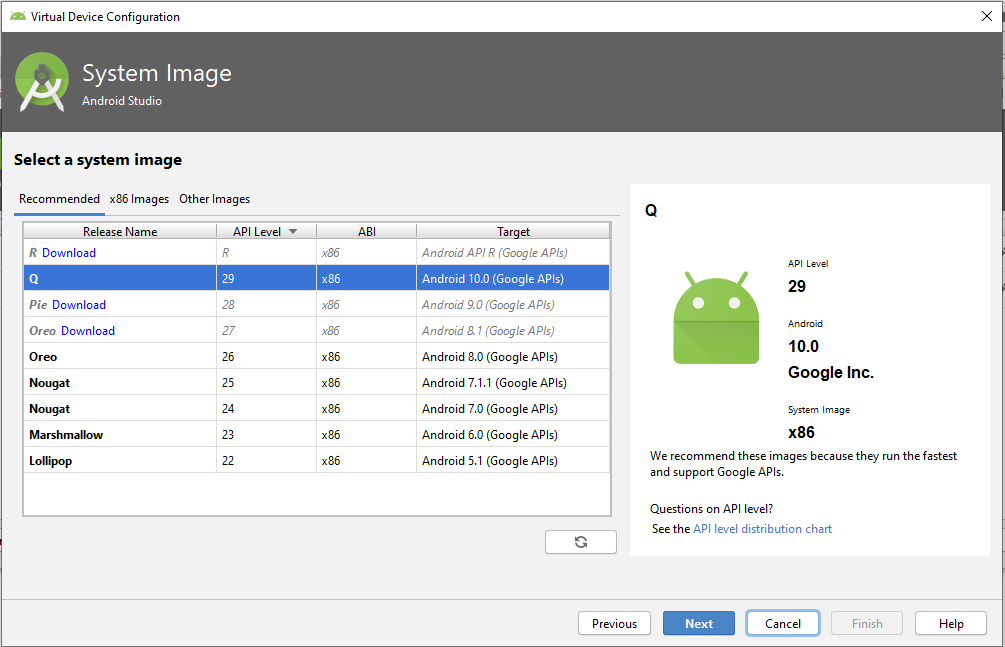This screenshot has height=647, width=1005.
Task: Sort by the Release Name column header
Action: coord(120,231)
